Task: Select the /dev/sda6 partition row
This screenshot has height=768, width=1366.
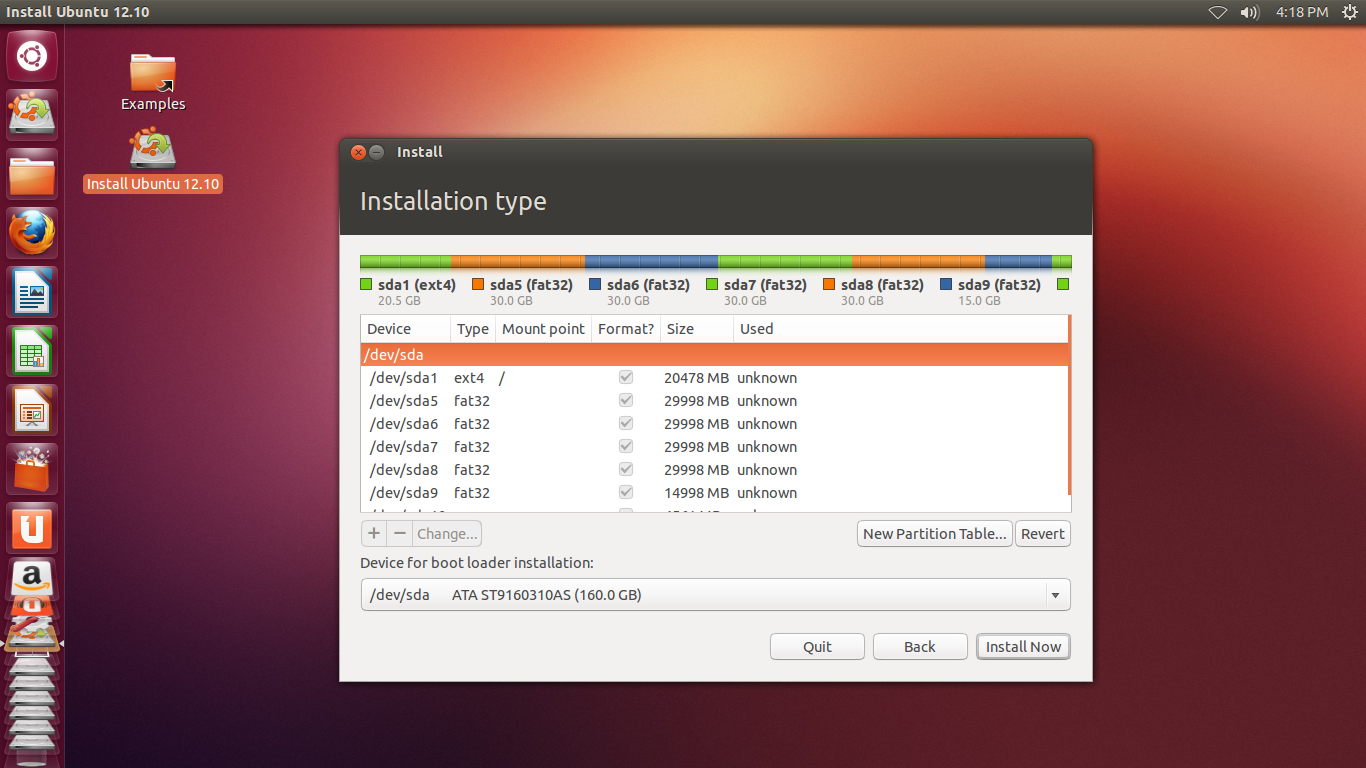Action: (714, 424)
